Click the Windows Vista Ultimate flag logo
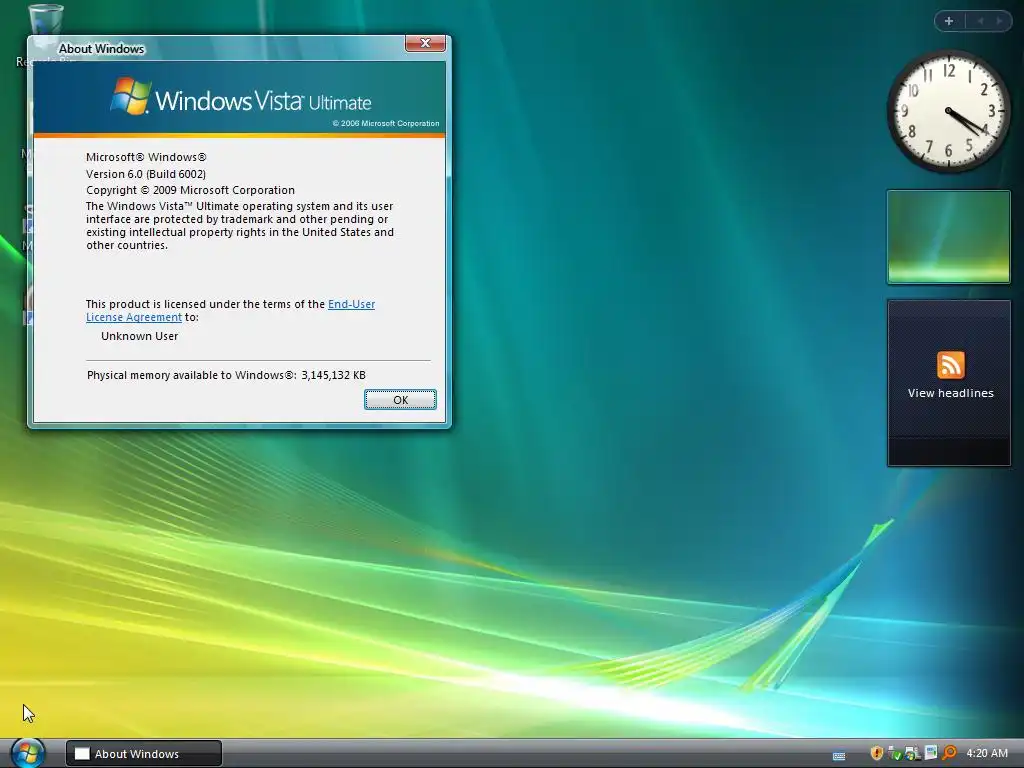Screen dimensions: 1024x768 131,96
